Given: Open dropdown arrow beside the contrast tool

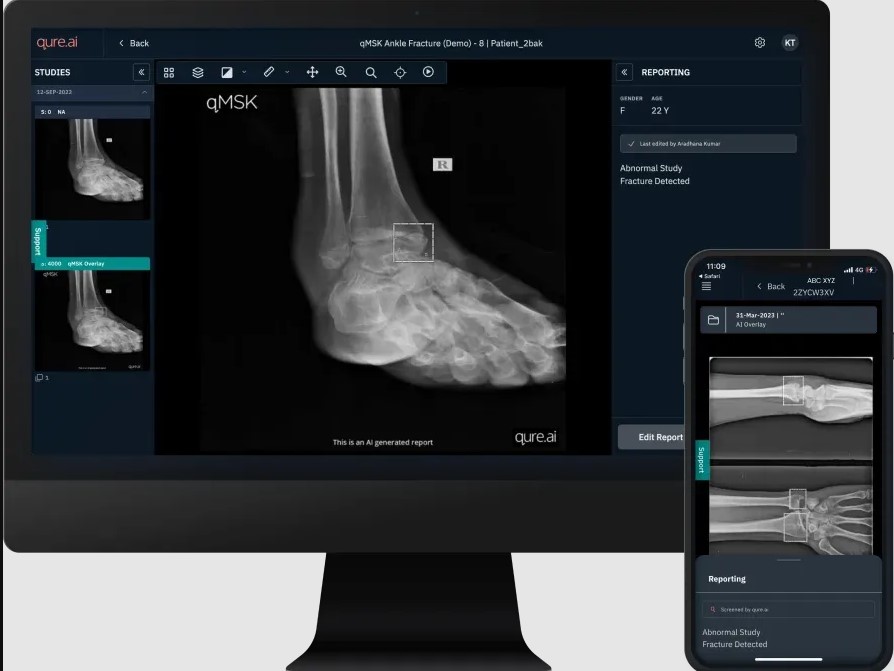Looking at the screenshot, I should 244,72.
